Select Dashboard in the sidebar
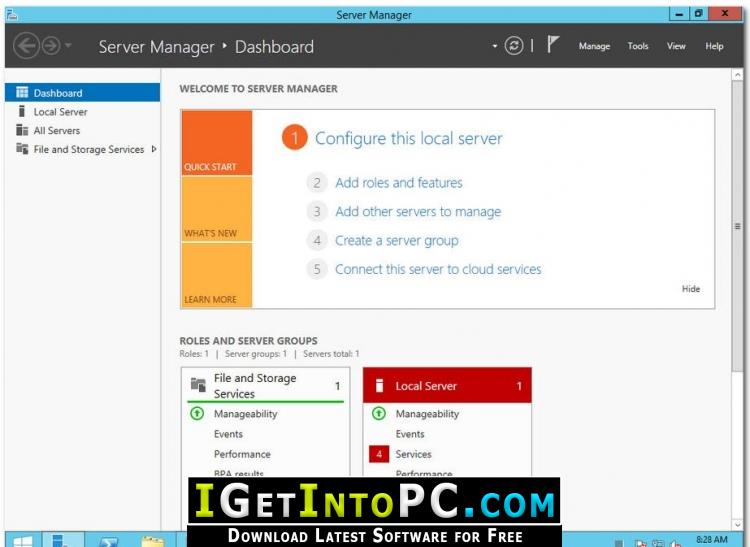 (82, 92)
